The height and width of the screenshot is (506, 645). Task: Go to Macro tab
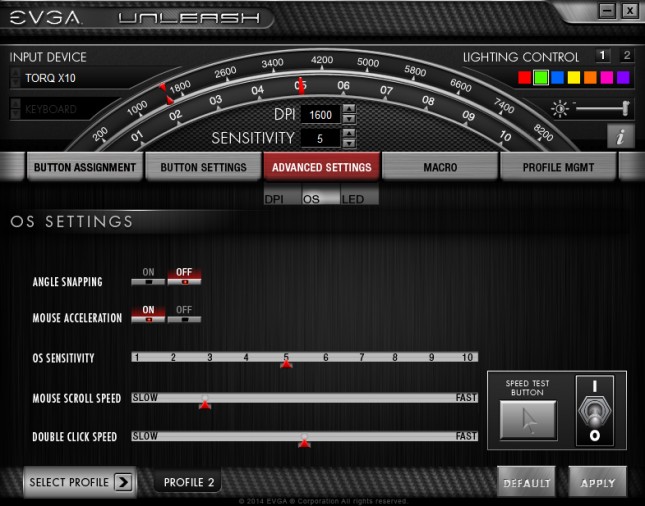coord(440,167)
